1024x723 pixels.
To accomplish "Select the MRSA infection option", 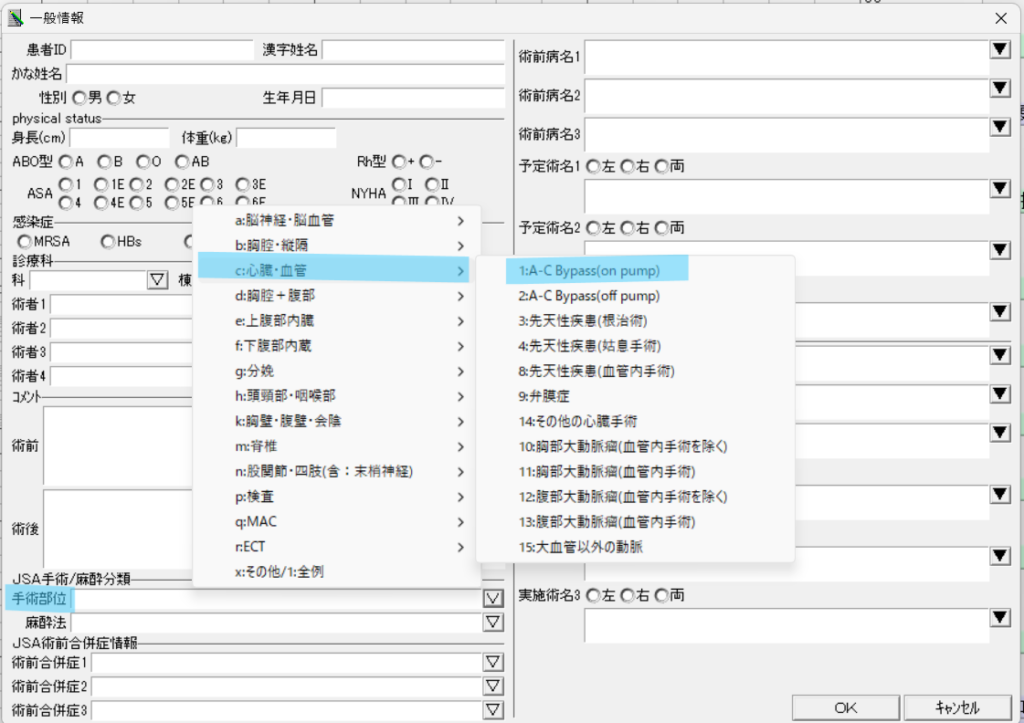I will click(x=25, y=241).
